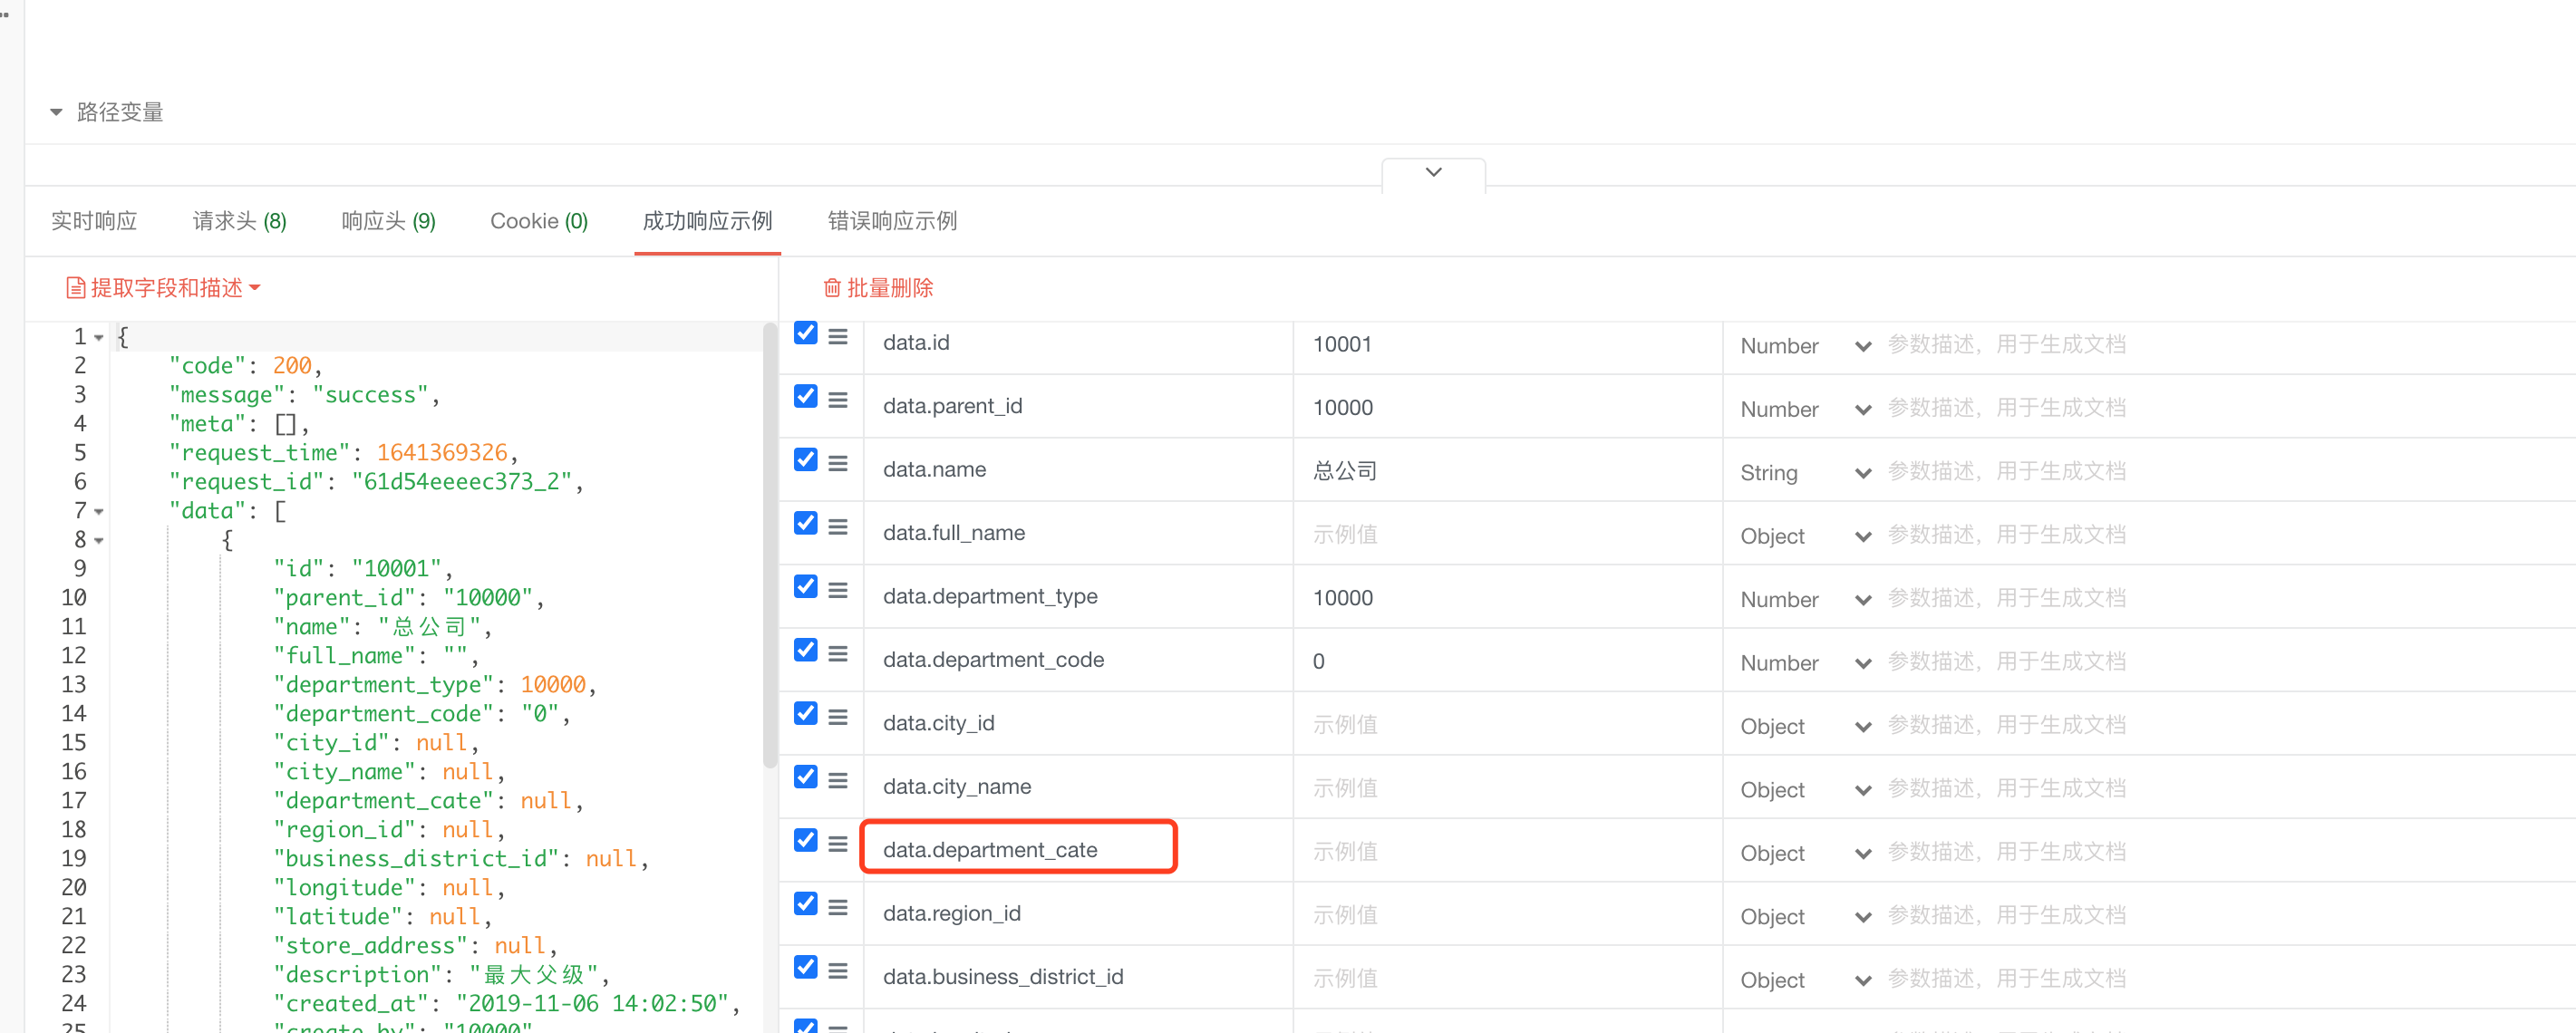Image resolution: width=2576 pixels, height=1033 pixels.
Task: Click the JSON editor vertical scrollbar
Action: pyautogui.click(x=769, y=545)
